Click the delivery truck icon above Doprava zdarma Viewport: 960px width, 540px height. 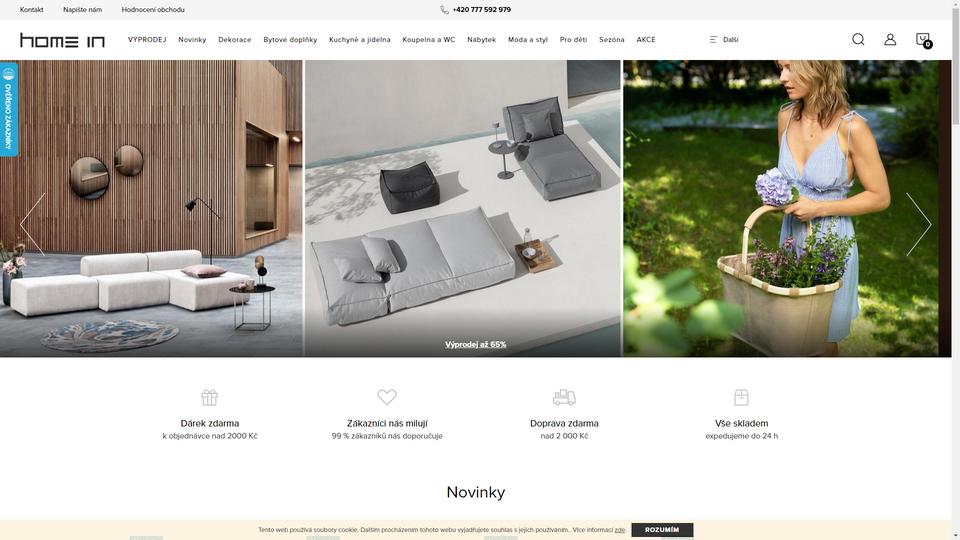pos(564,397)
